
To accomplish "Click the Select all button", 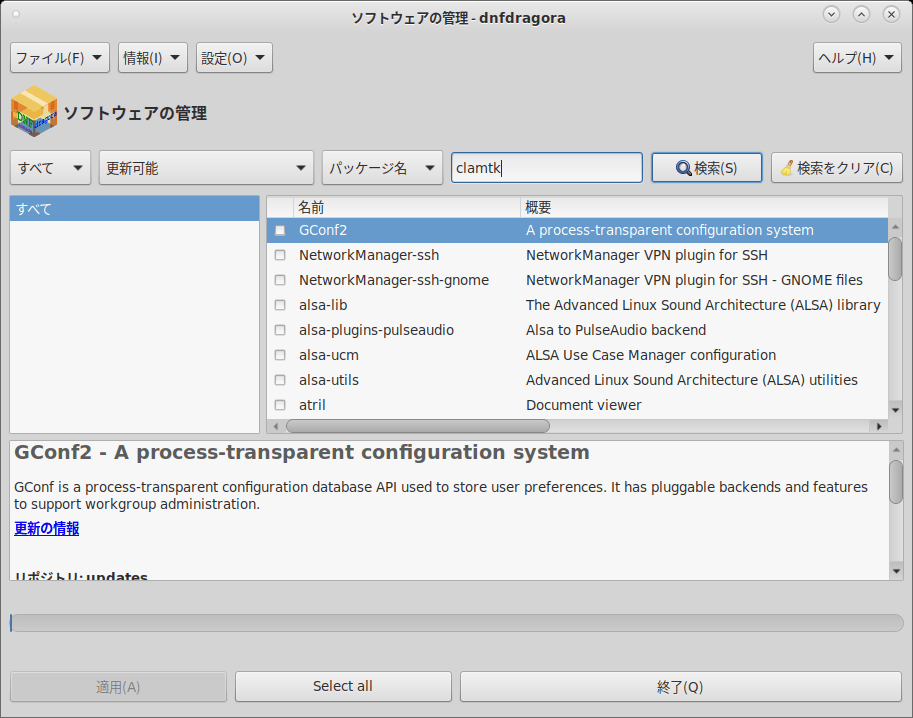I will click(343, 687).
